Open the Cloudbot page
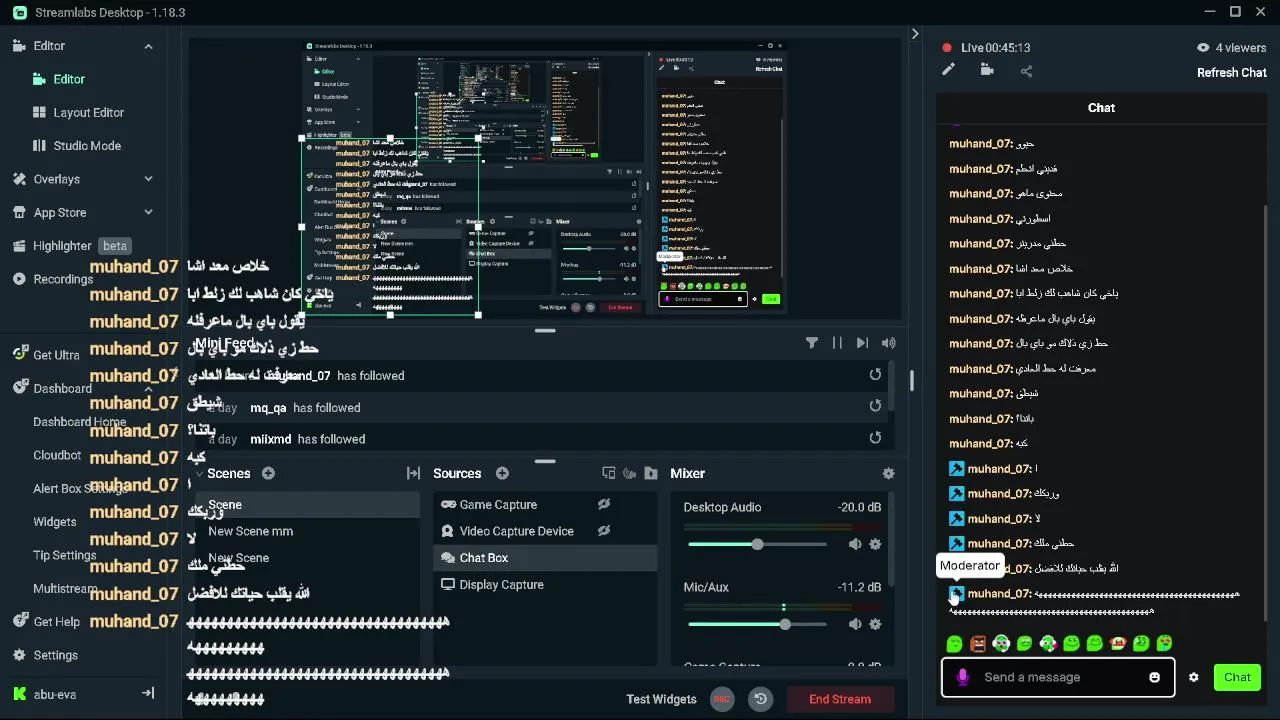This screenshot has height=720, width=1280. 57,455
